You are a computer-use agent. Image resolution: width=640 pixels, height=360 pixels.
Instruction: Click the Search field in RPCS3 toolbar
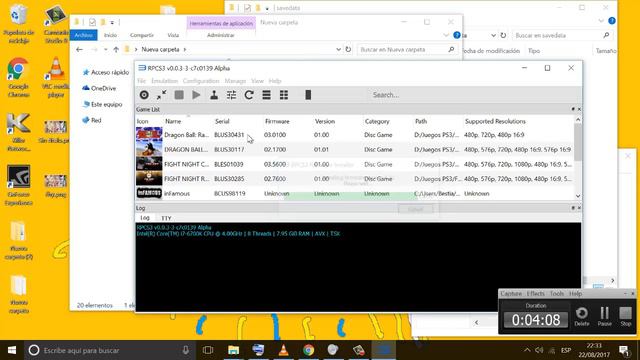[x=473, y=95]
